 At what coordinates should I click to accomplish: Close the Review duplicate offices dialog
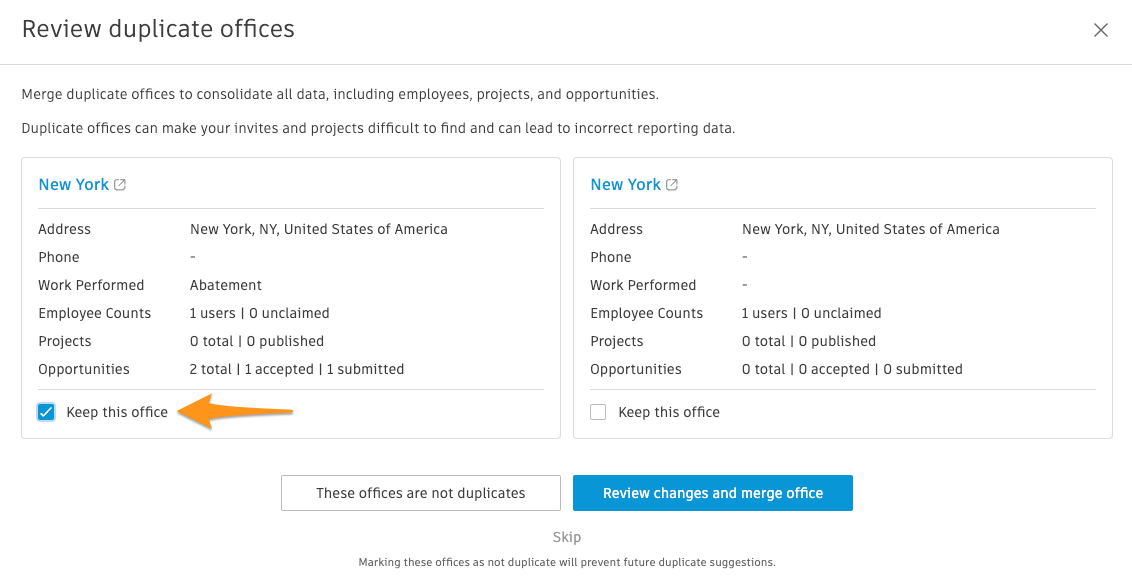pyautogui.click(x=1100, y=30)
